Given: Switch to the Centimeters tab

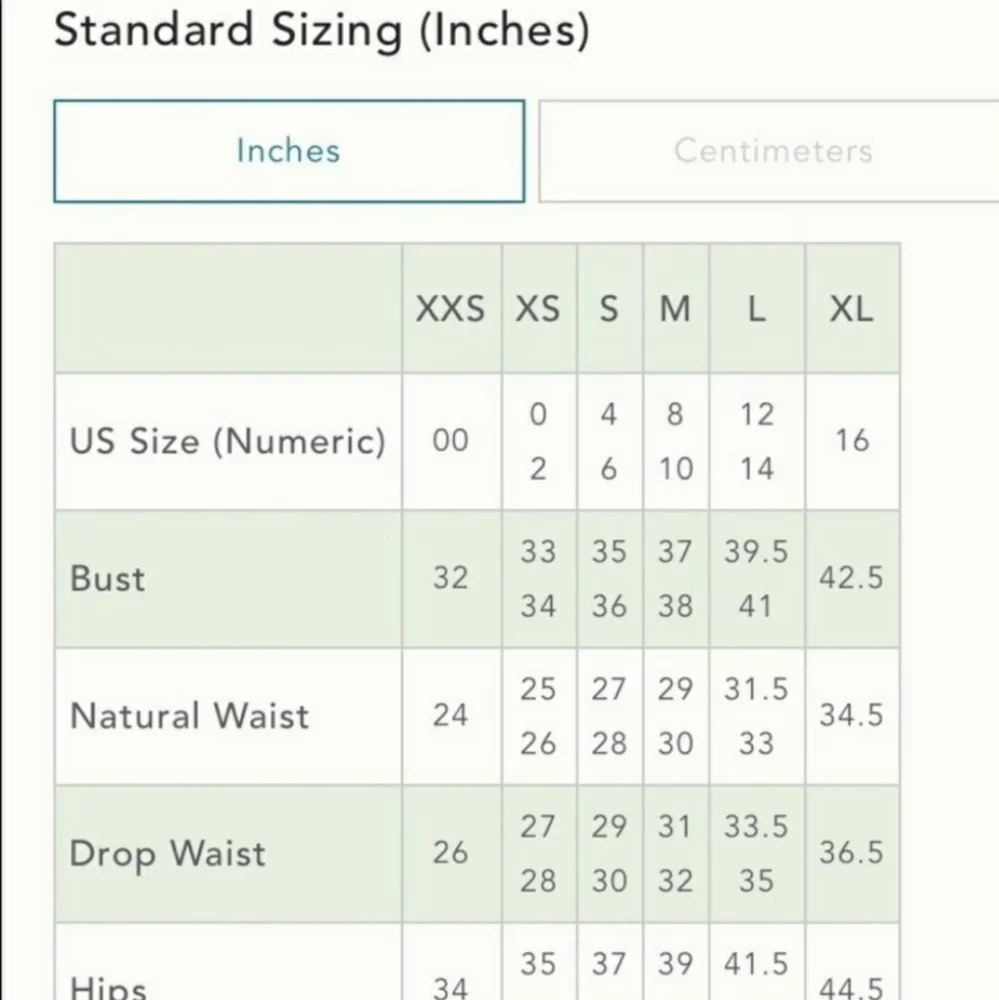Looking at the screenshot, I should [772, 151].
